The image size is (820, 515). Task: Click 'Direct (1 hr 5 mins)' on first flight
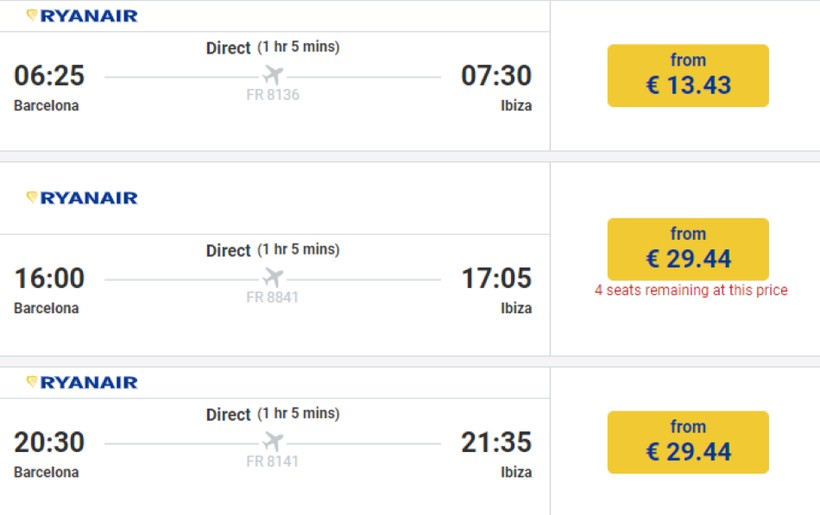272,47
